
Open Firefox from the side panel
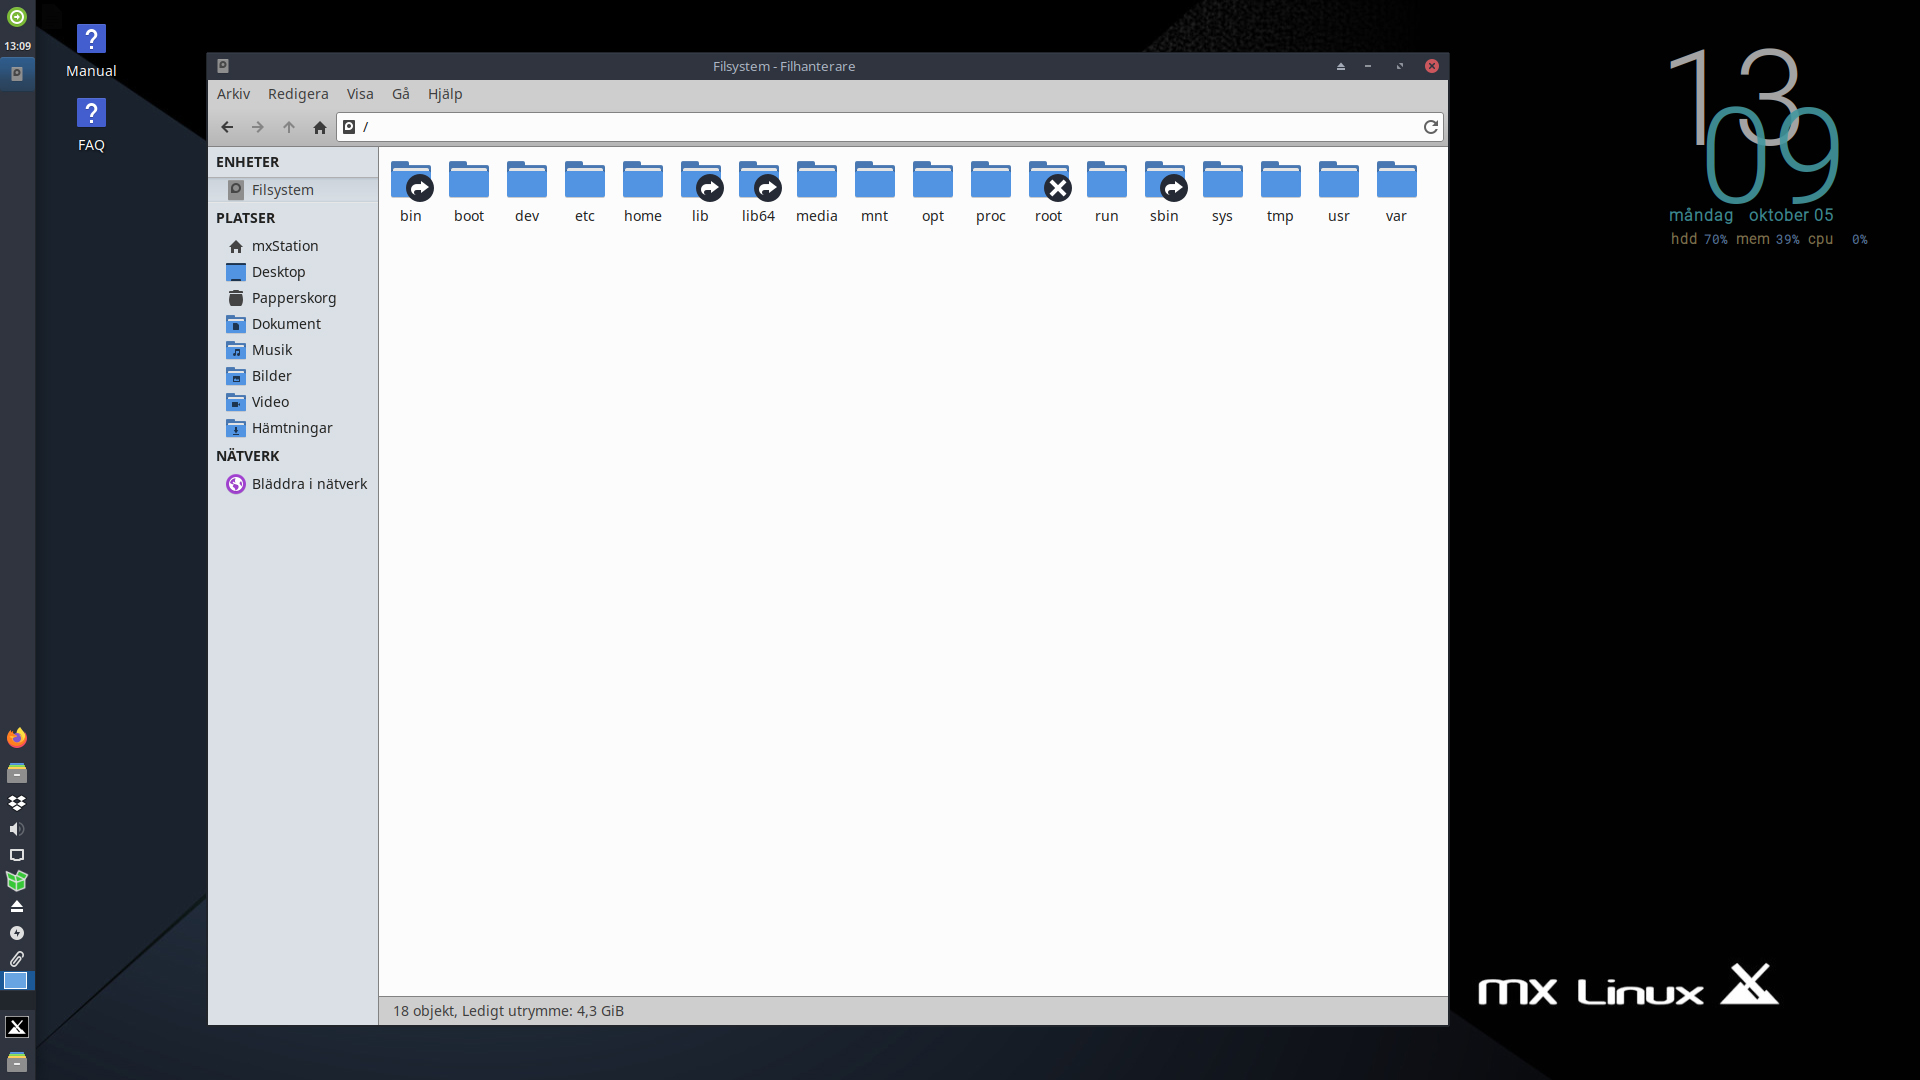[x=17, y=738]
